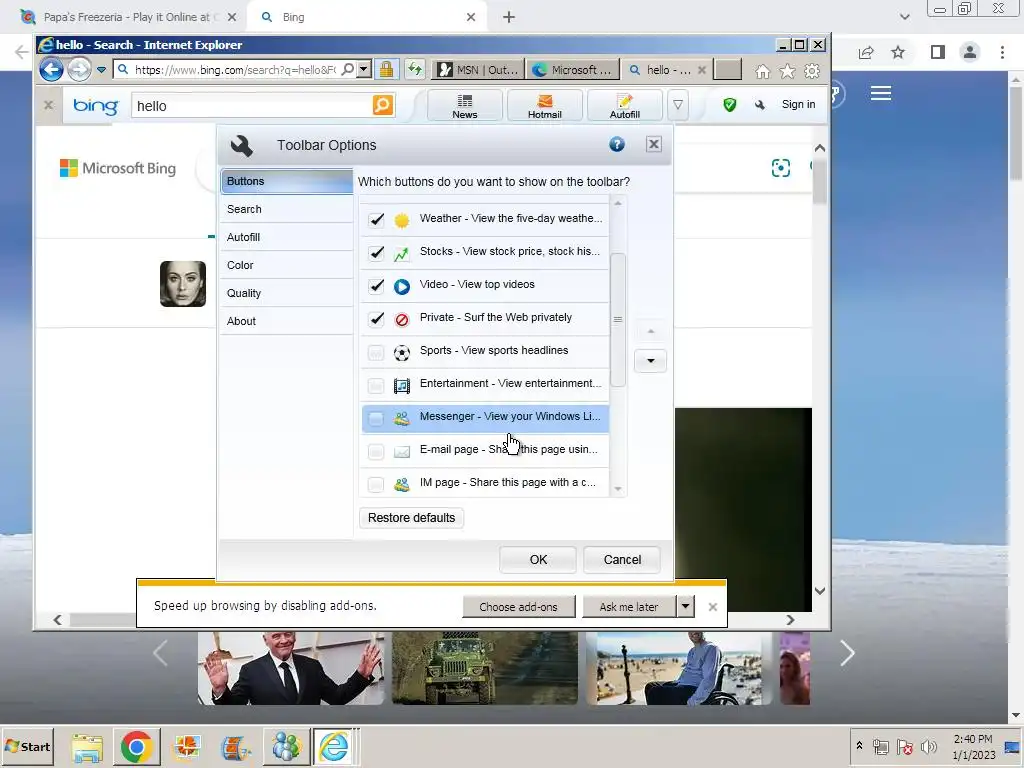
Task: Click the Internet Explorer back arrow button
Action: click(51, 69)
